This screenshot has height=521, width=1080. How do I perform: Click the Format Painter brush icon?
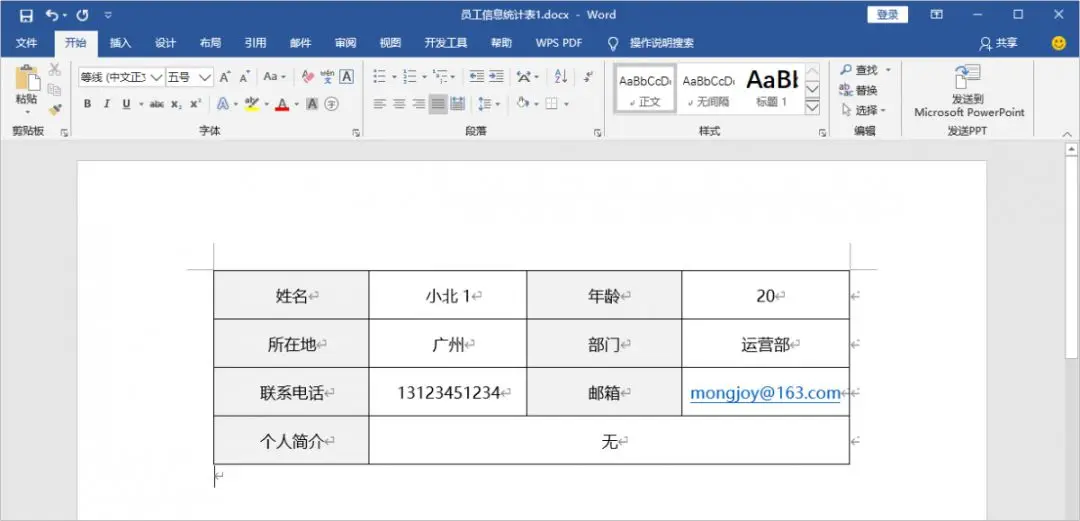(55, 110)
